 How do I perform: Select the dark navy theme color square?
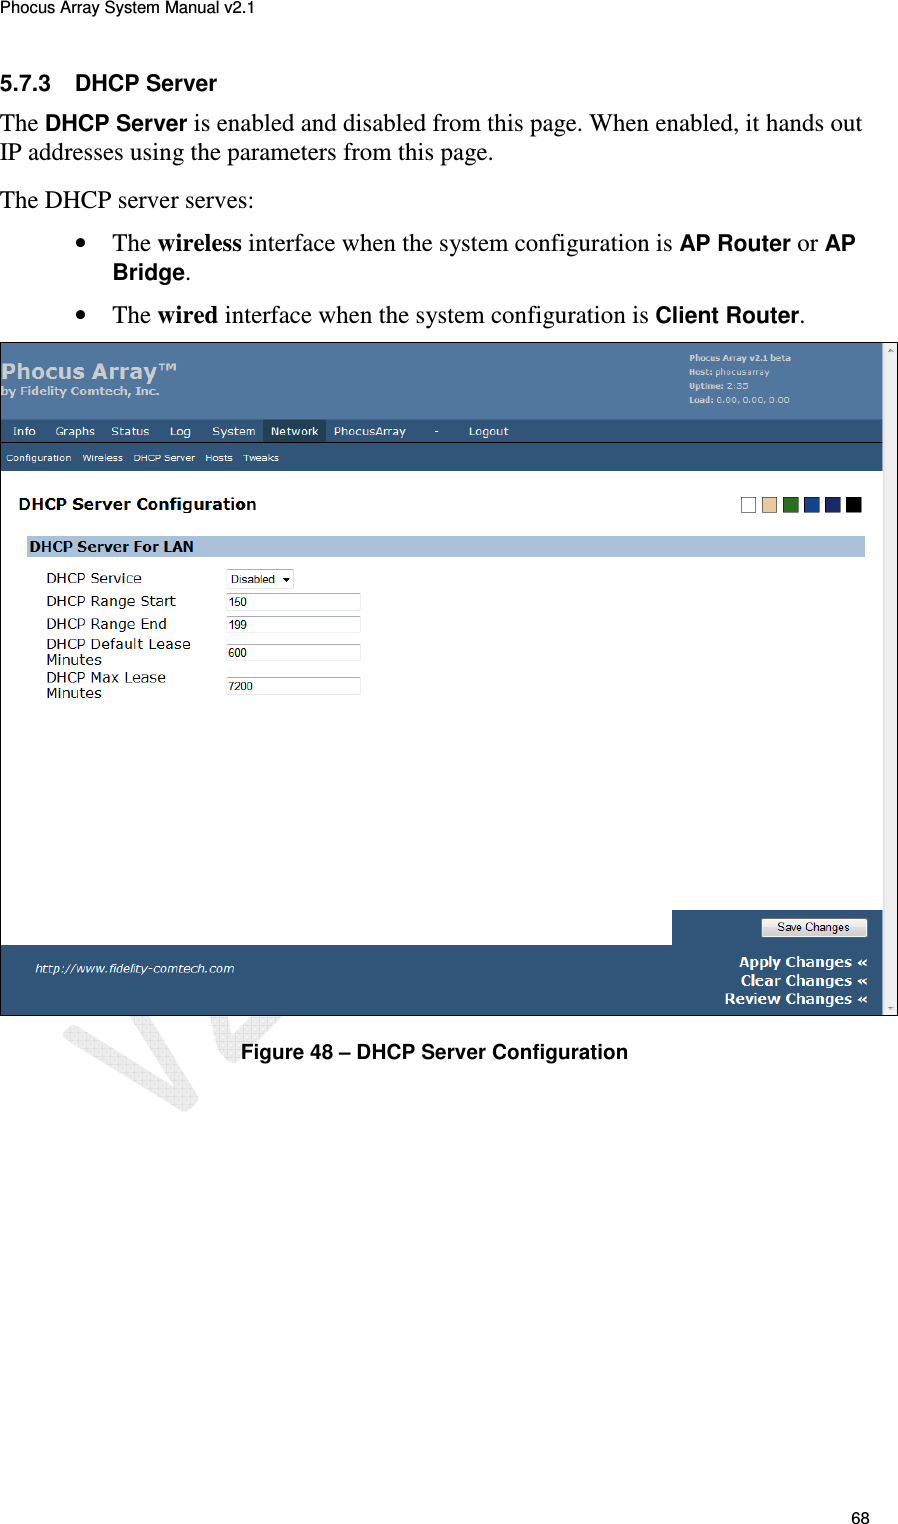coord(832,504)
